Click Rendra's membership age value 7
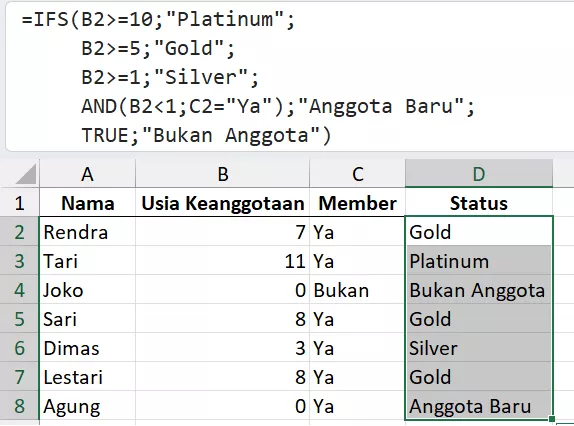 223,232
